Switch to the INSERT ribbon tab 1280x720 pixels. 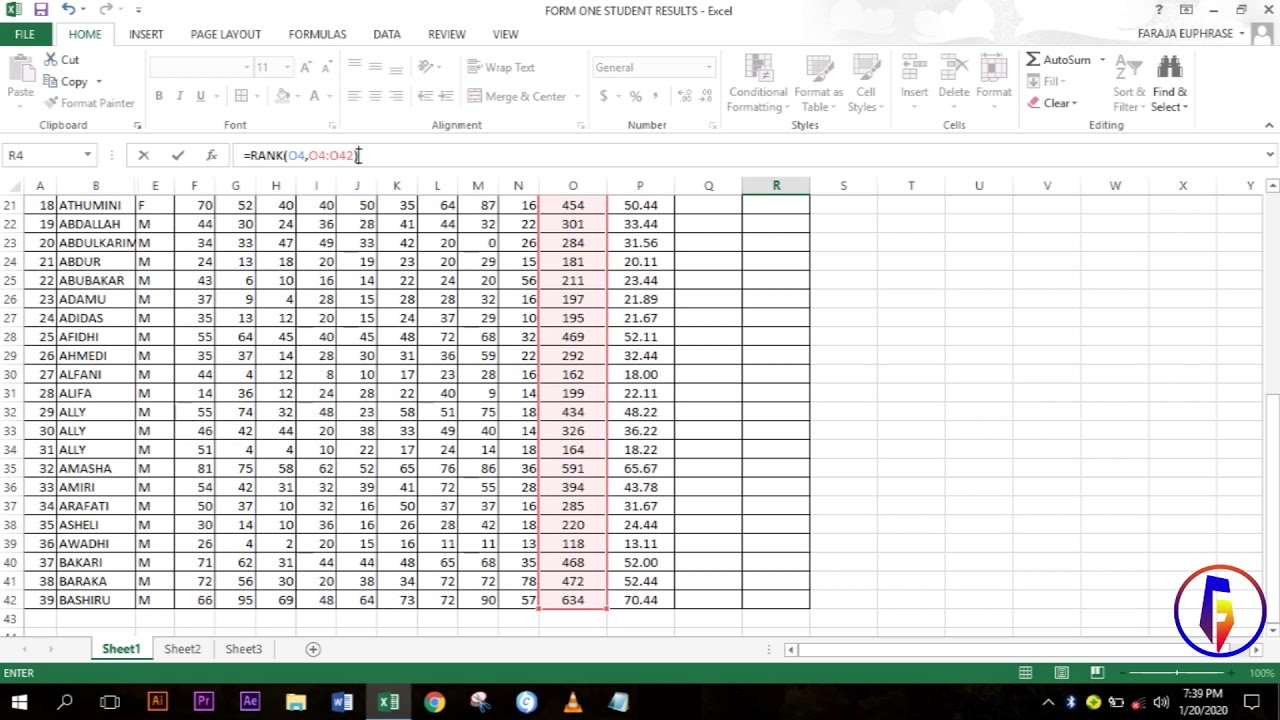point(146,34)
